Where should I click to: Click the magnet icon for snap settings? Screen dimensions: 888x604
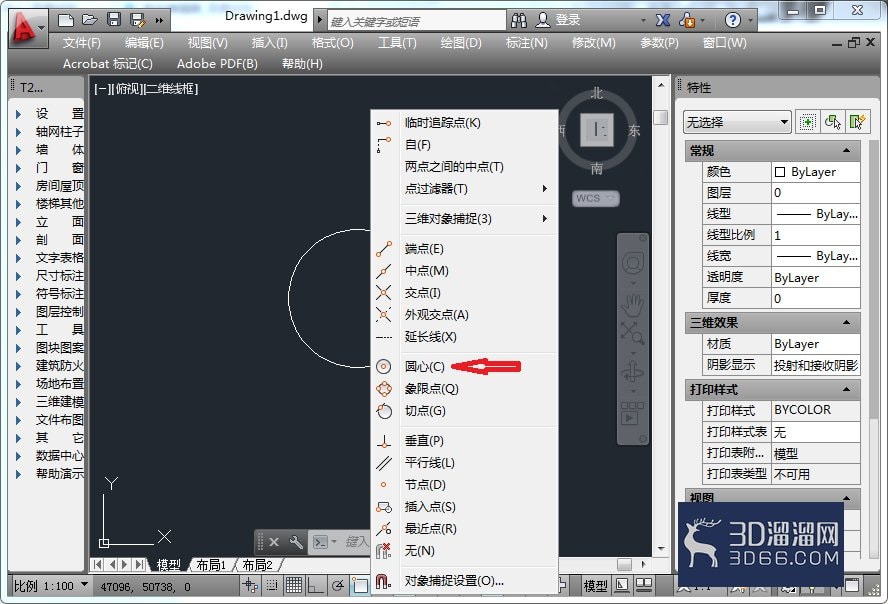pyautogui.click(x=383, y=581)
